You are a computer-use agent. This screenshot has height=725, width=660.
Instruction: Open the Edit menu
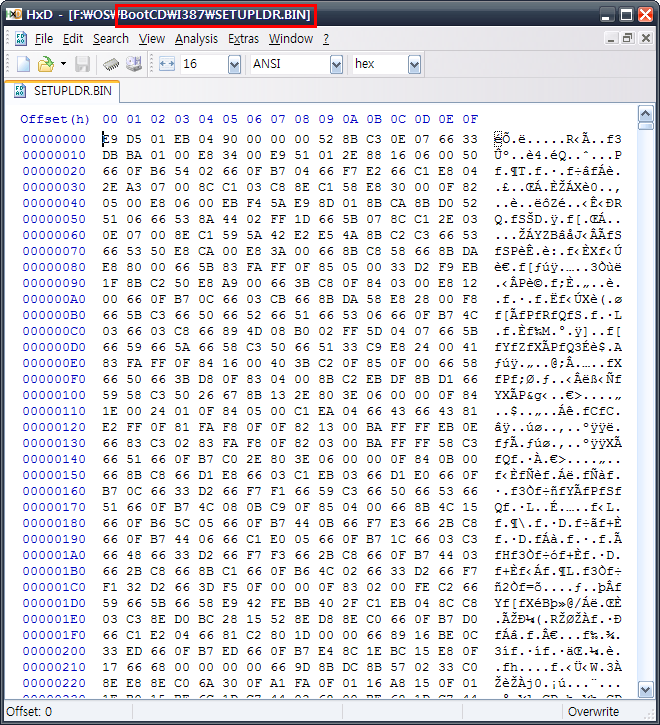[x=73, y=39]
